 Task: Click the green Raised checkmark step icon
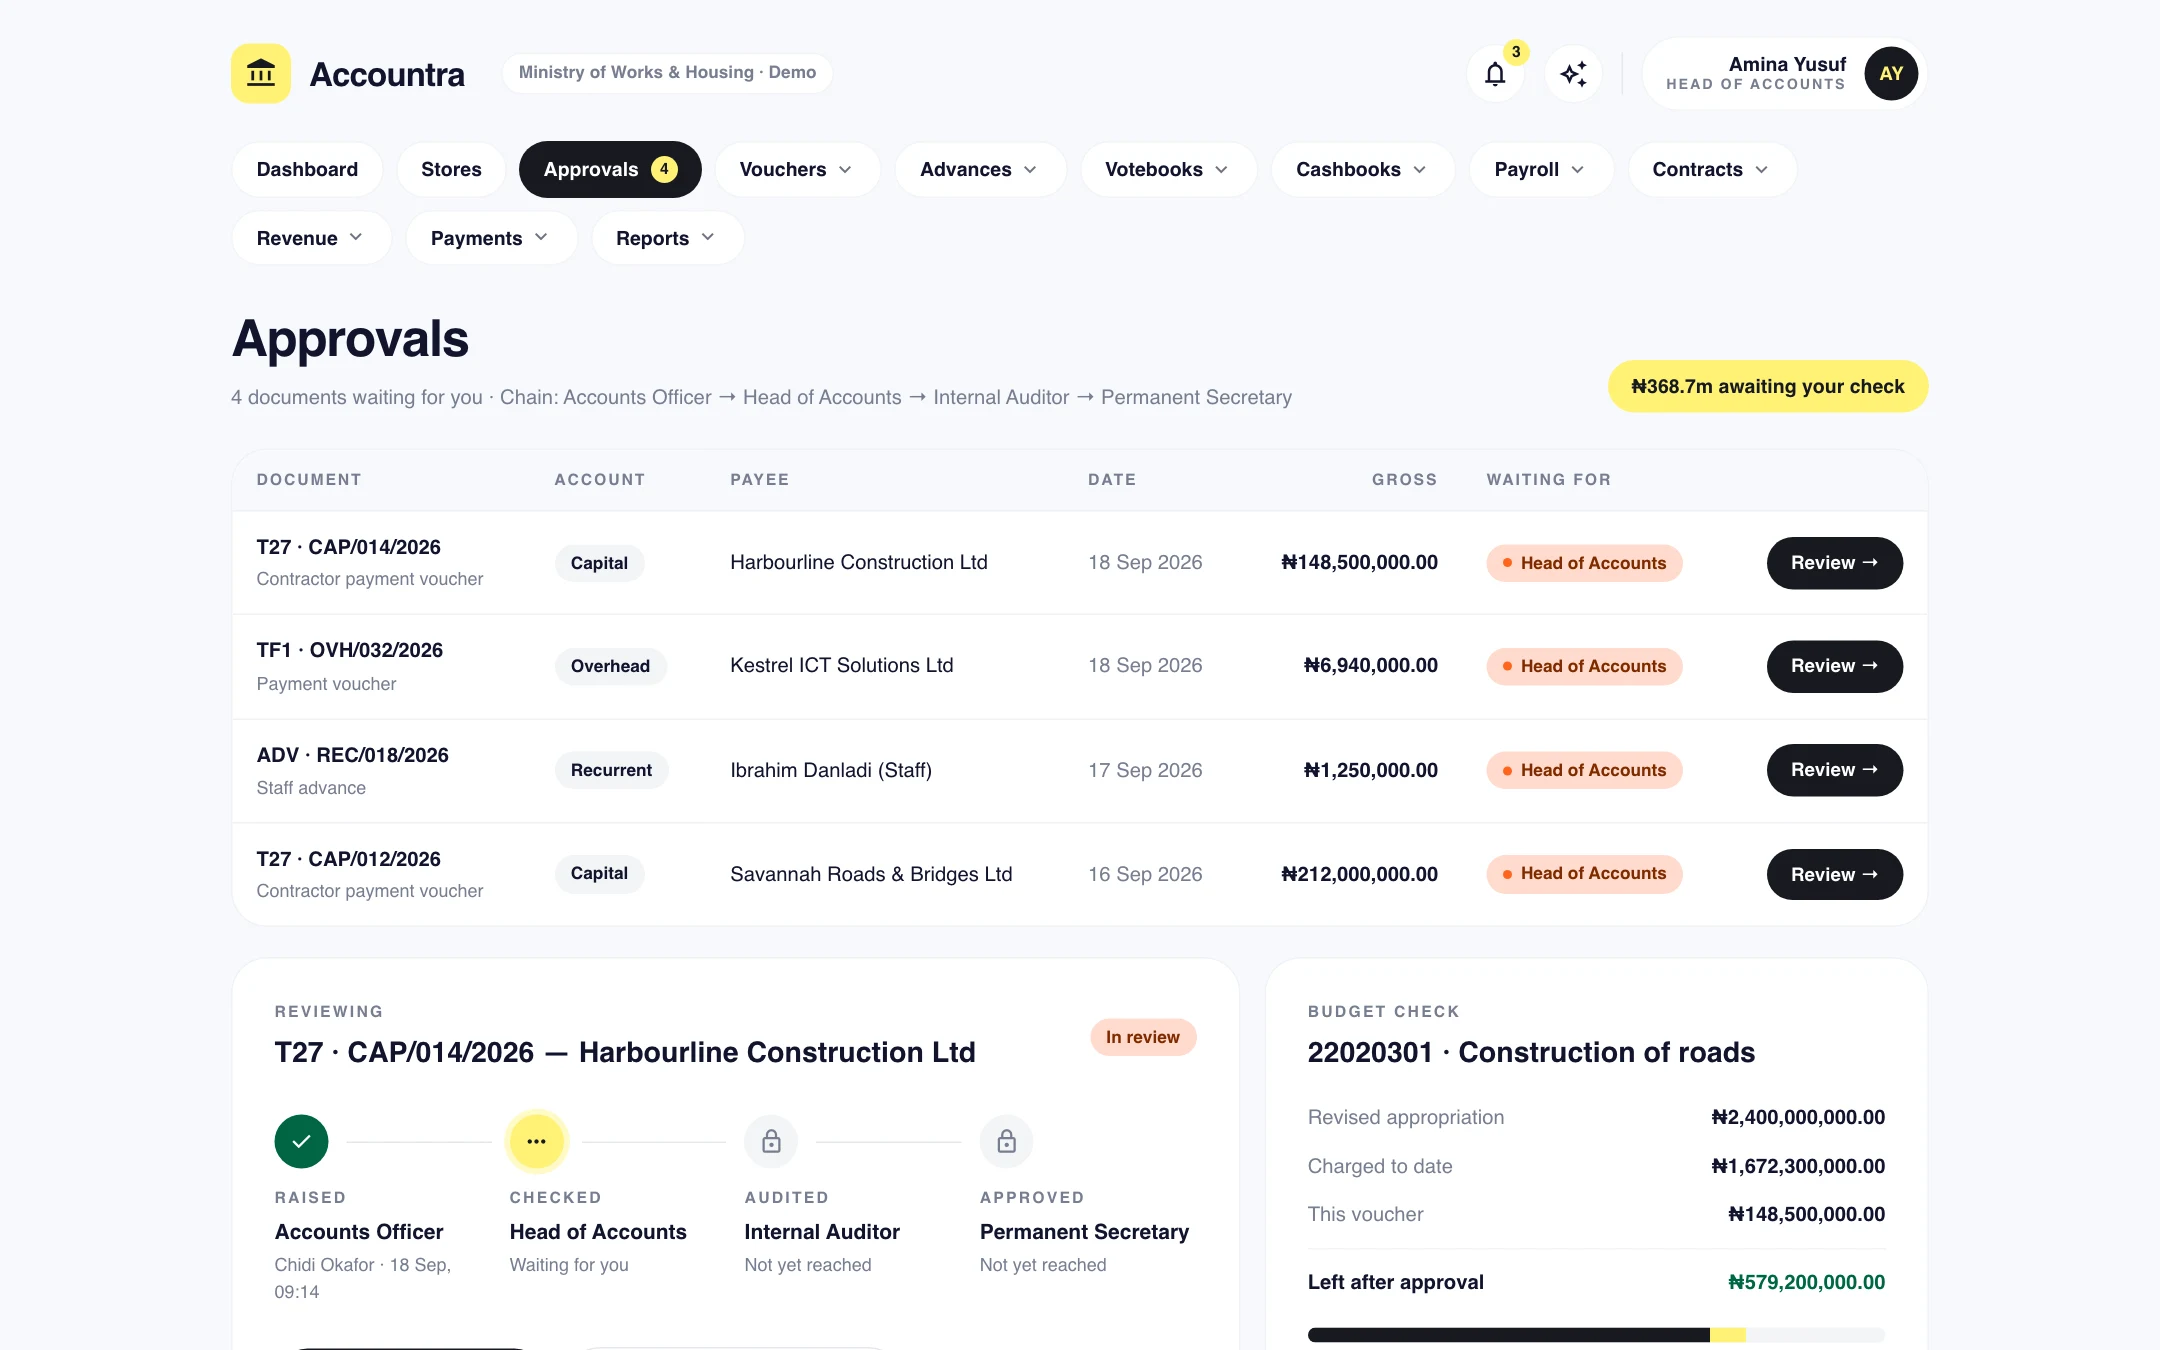coord(301,1141)
